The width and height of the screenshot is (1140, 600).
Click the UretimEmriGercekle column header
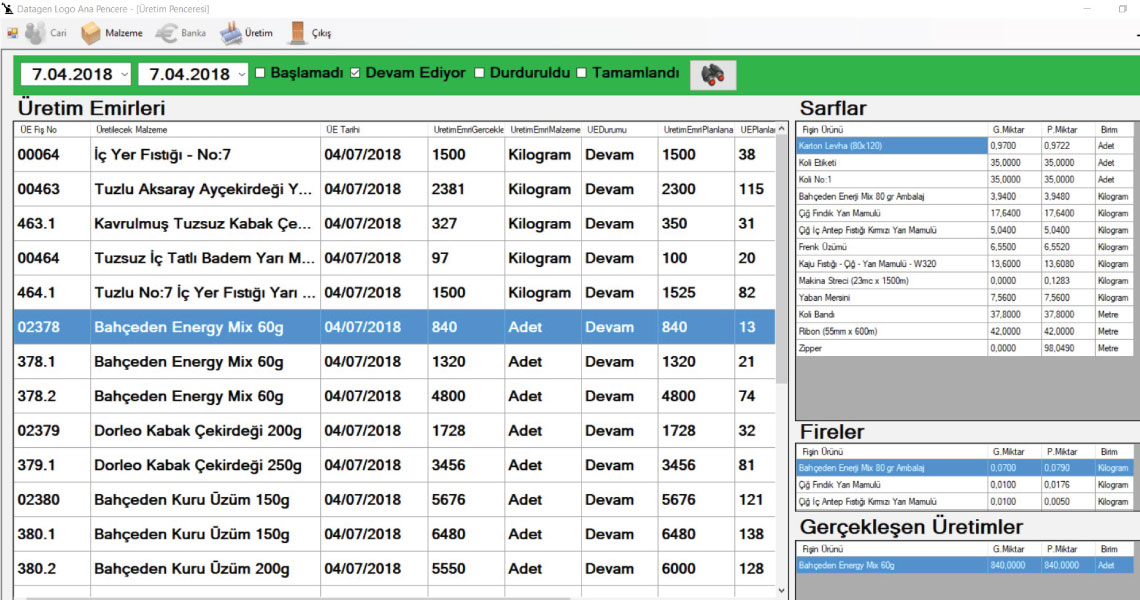click(467, 129)
